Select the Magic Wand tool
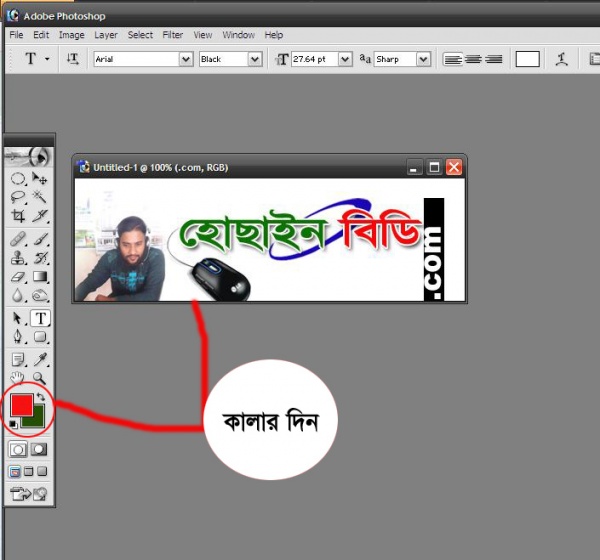The image size is (600, 560). [40, 197]
